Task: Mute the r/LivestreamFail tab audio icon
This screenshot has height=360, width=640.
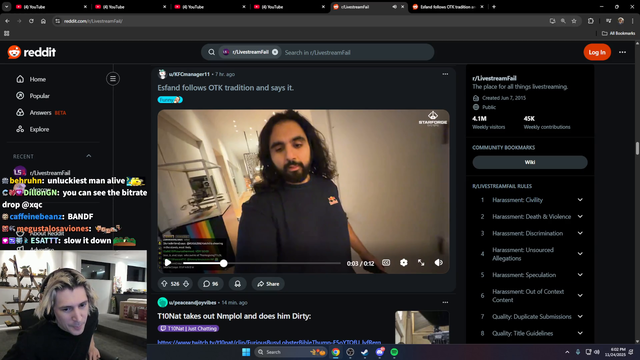Action: click(394, 7)
